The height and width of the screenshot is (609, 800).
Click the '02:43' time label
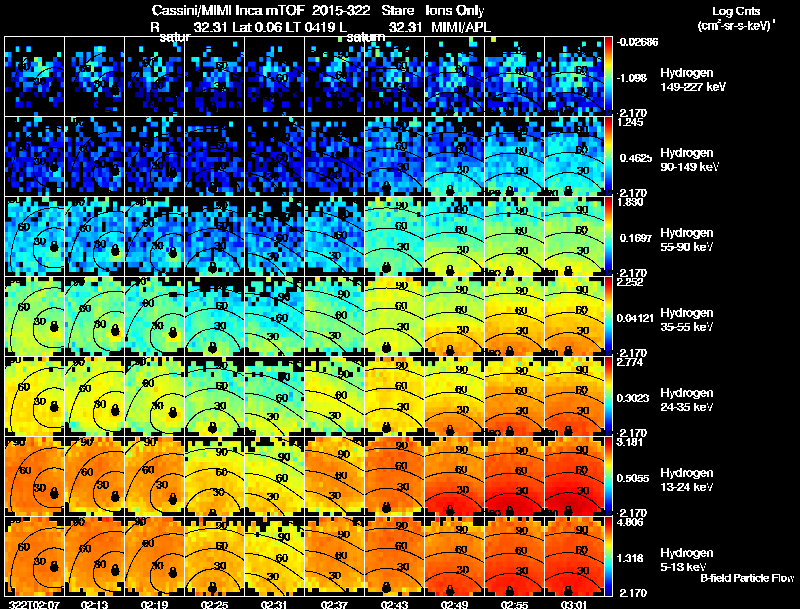pyautogui.click(x=394, y=604)
